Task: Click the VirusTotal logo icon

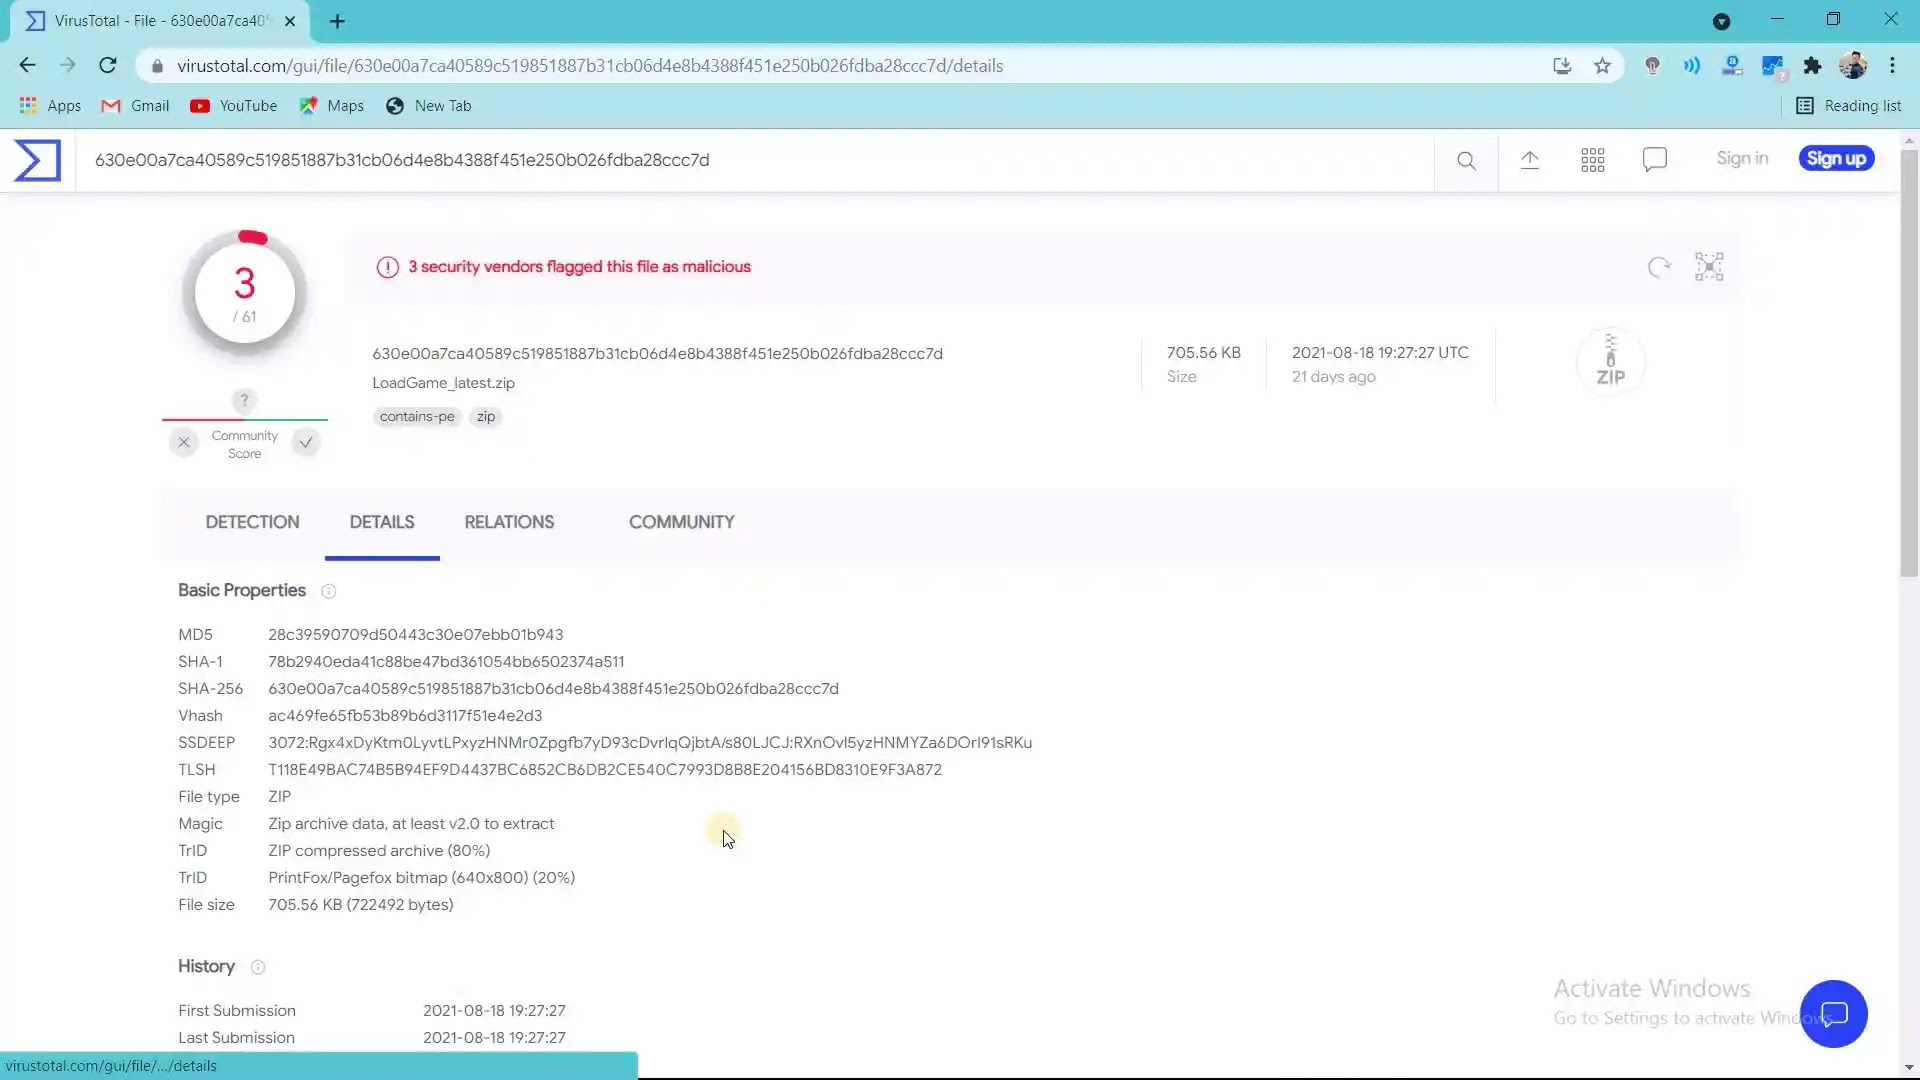Action: [37, 160]
